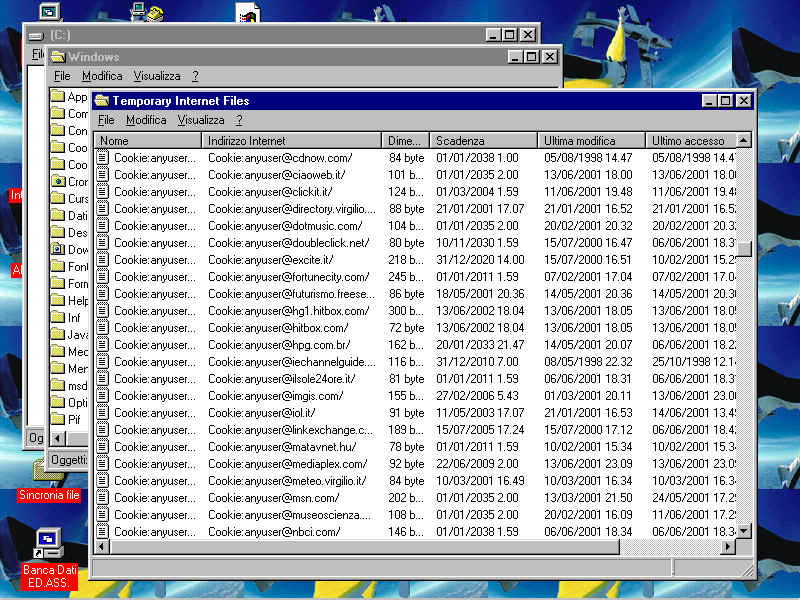
Task: Select the Help folder in Windows window
Action: point(69,301)
